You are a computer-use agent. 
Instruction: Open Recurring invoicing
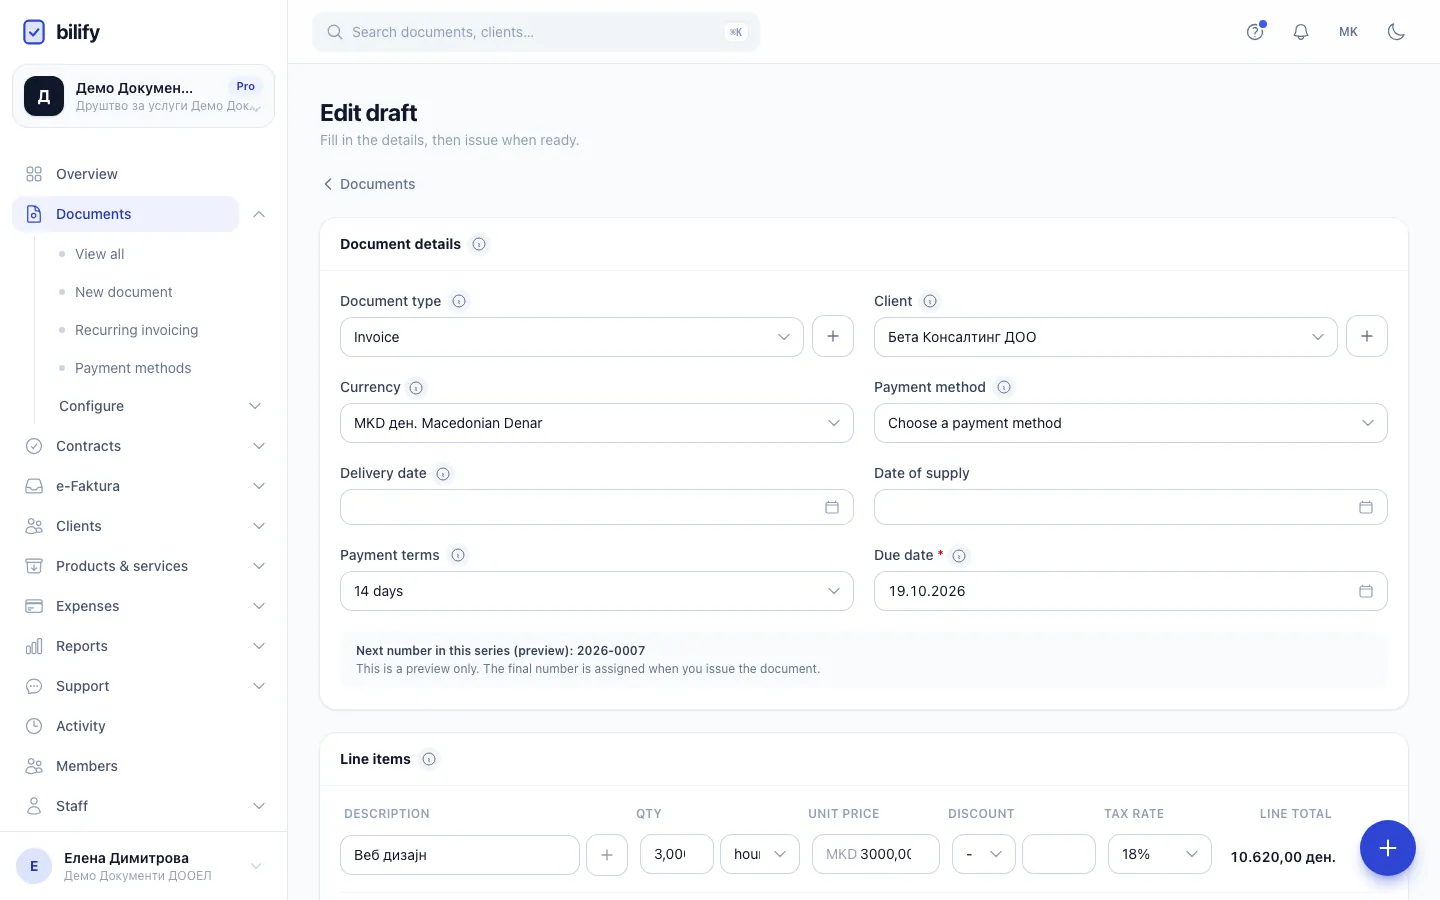coord(136,330)
